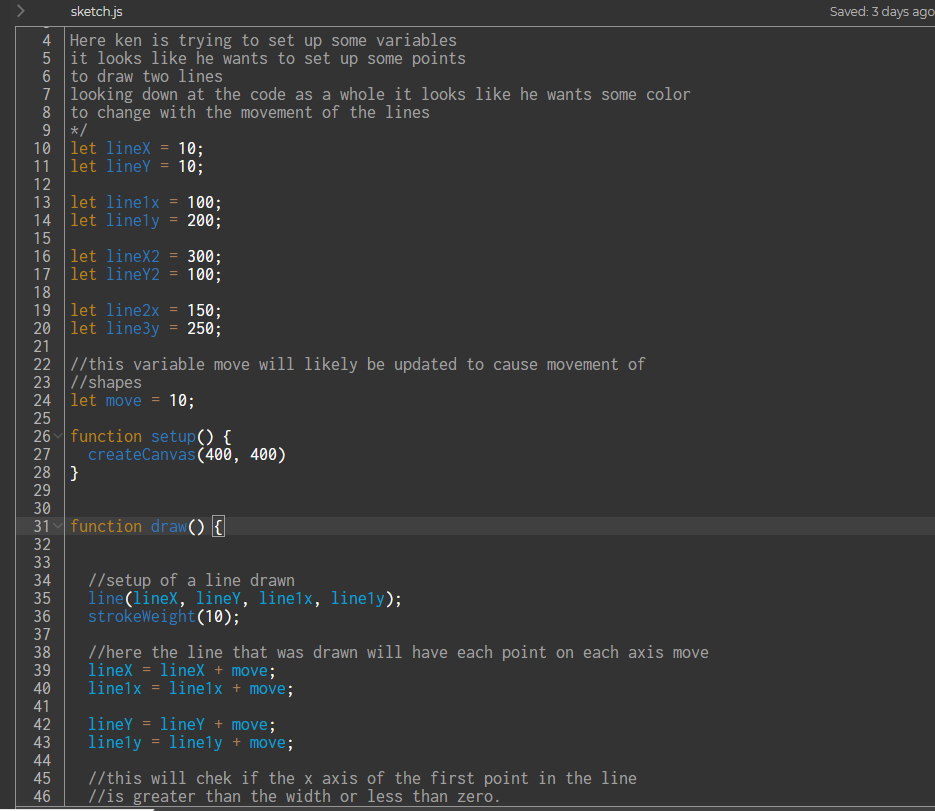Click line number 24 in the gutter
The width and height of the screenshot is (935, 811).
42,401
